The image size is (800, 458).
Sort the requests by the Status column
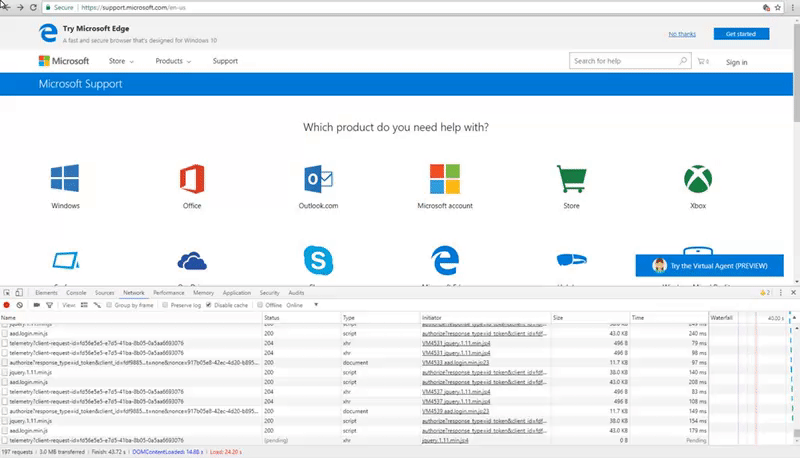click(x=302, y=318)
